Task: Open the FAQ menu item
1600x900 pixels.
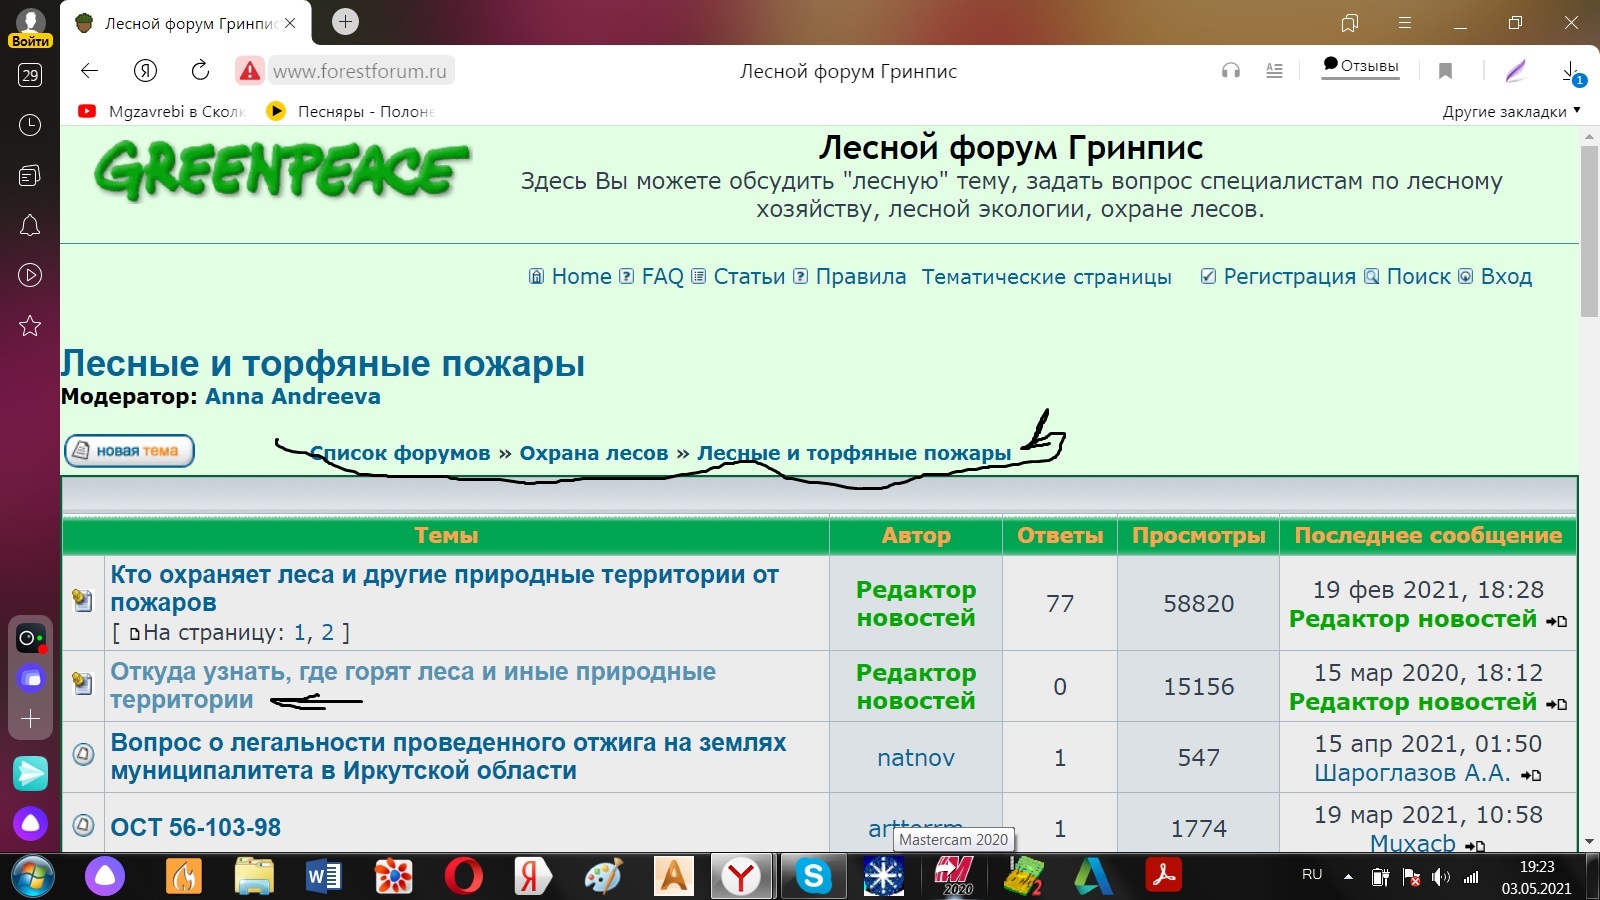Action: click(662, 277)
